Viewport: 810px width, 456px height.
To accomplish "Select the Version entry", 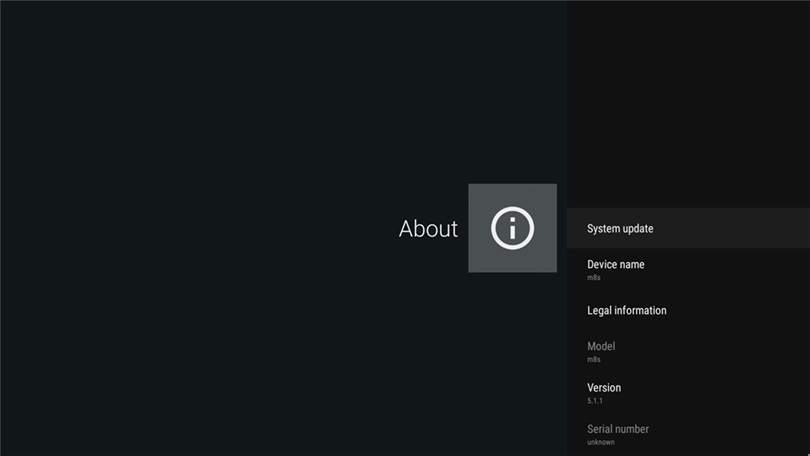I will pyautogui.click(x=604, y=388).
